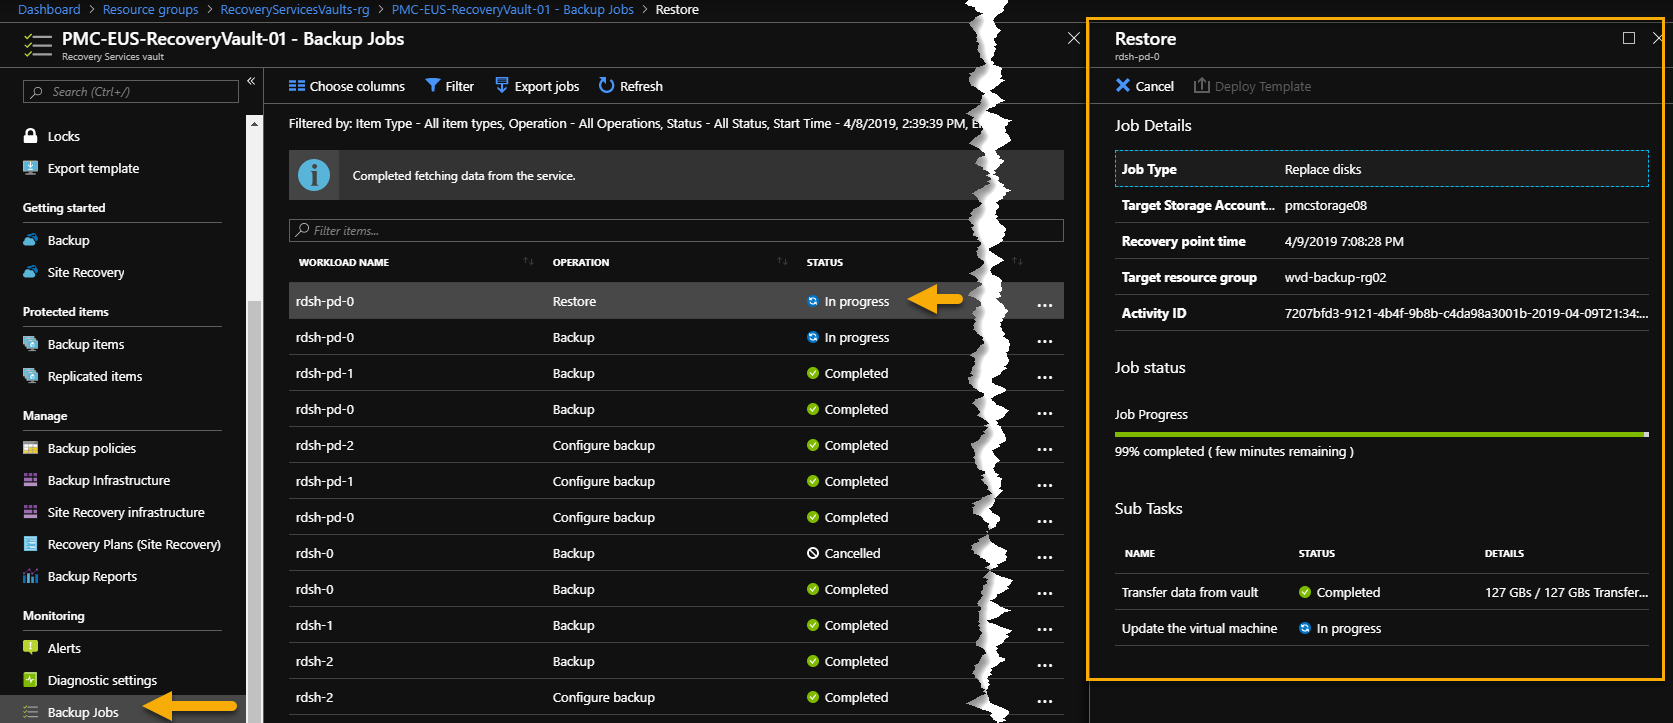Viewport: 1673px width, 723px height.
Task: Open Diagnostic settings in the sidebar
Action: (x=102, y=680)
